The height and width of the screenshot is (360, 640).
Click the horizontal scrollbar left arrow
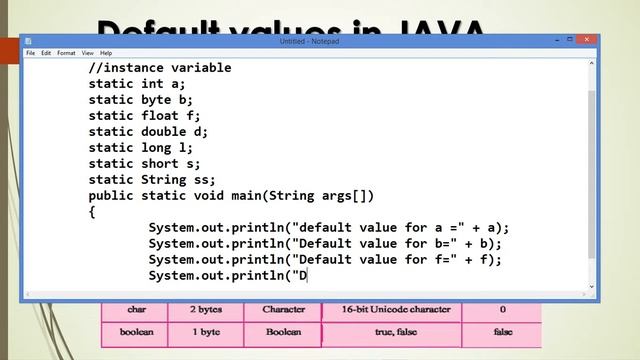27,294
